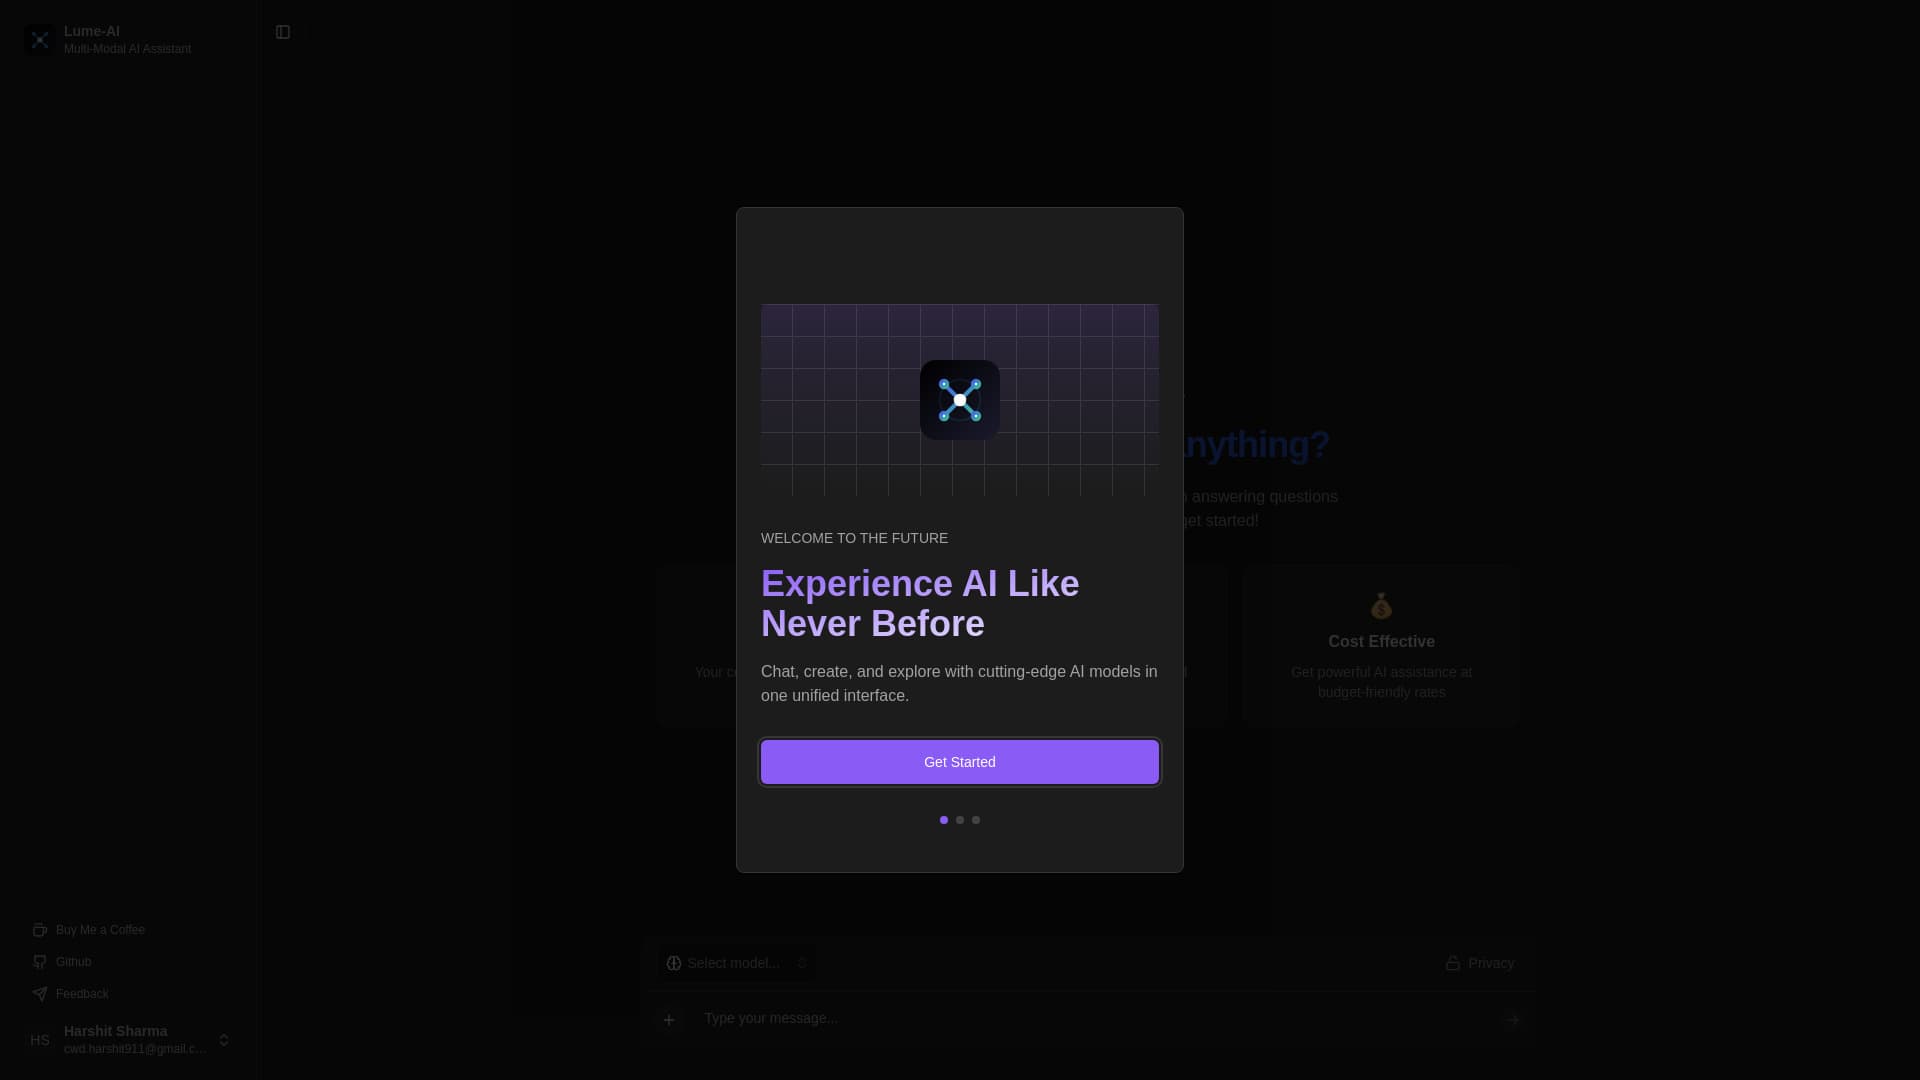
Task: Click the money bag icon on Cost Effective card
Action: [x=1381, y=605]
